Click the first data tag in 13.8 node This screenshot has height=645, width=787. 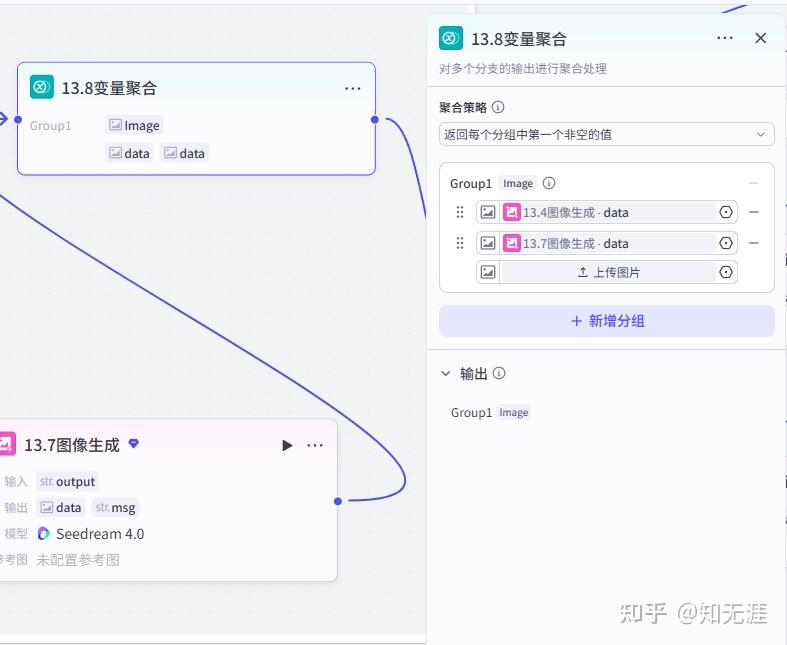click(129, 153)
